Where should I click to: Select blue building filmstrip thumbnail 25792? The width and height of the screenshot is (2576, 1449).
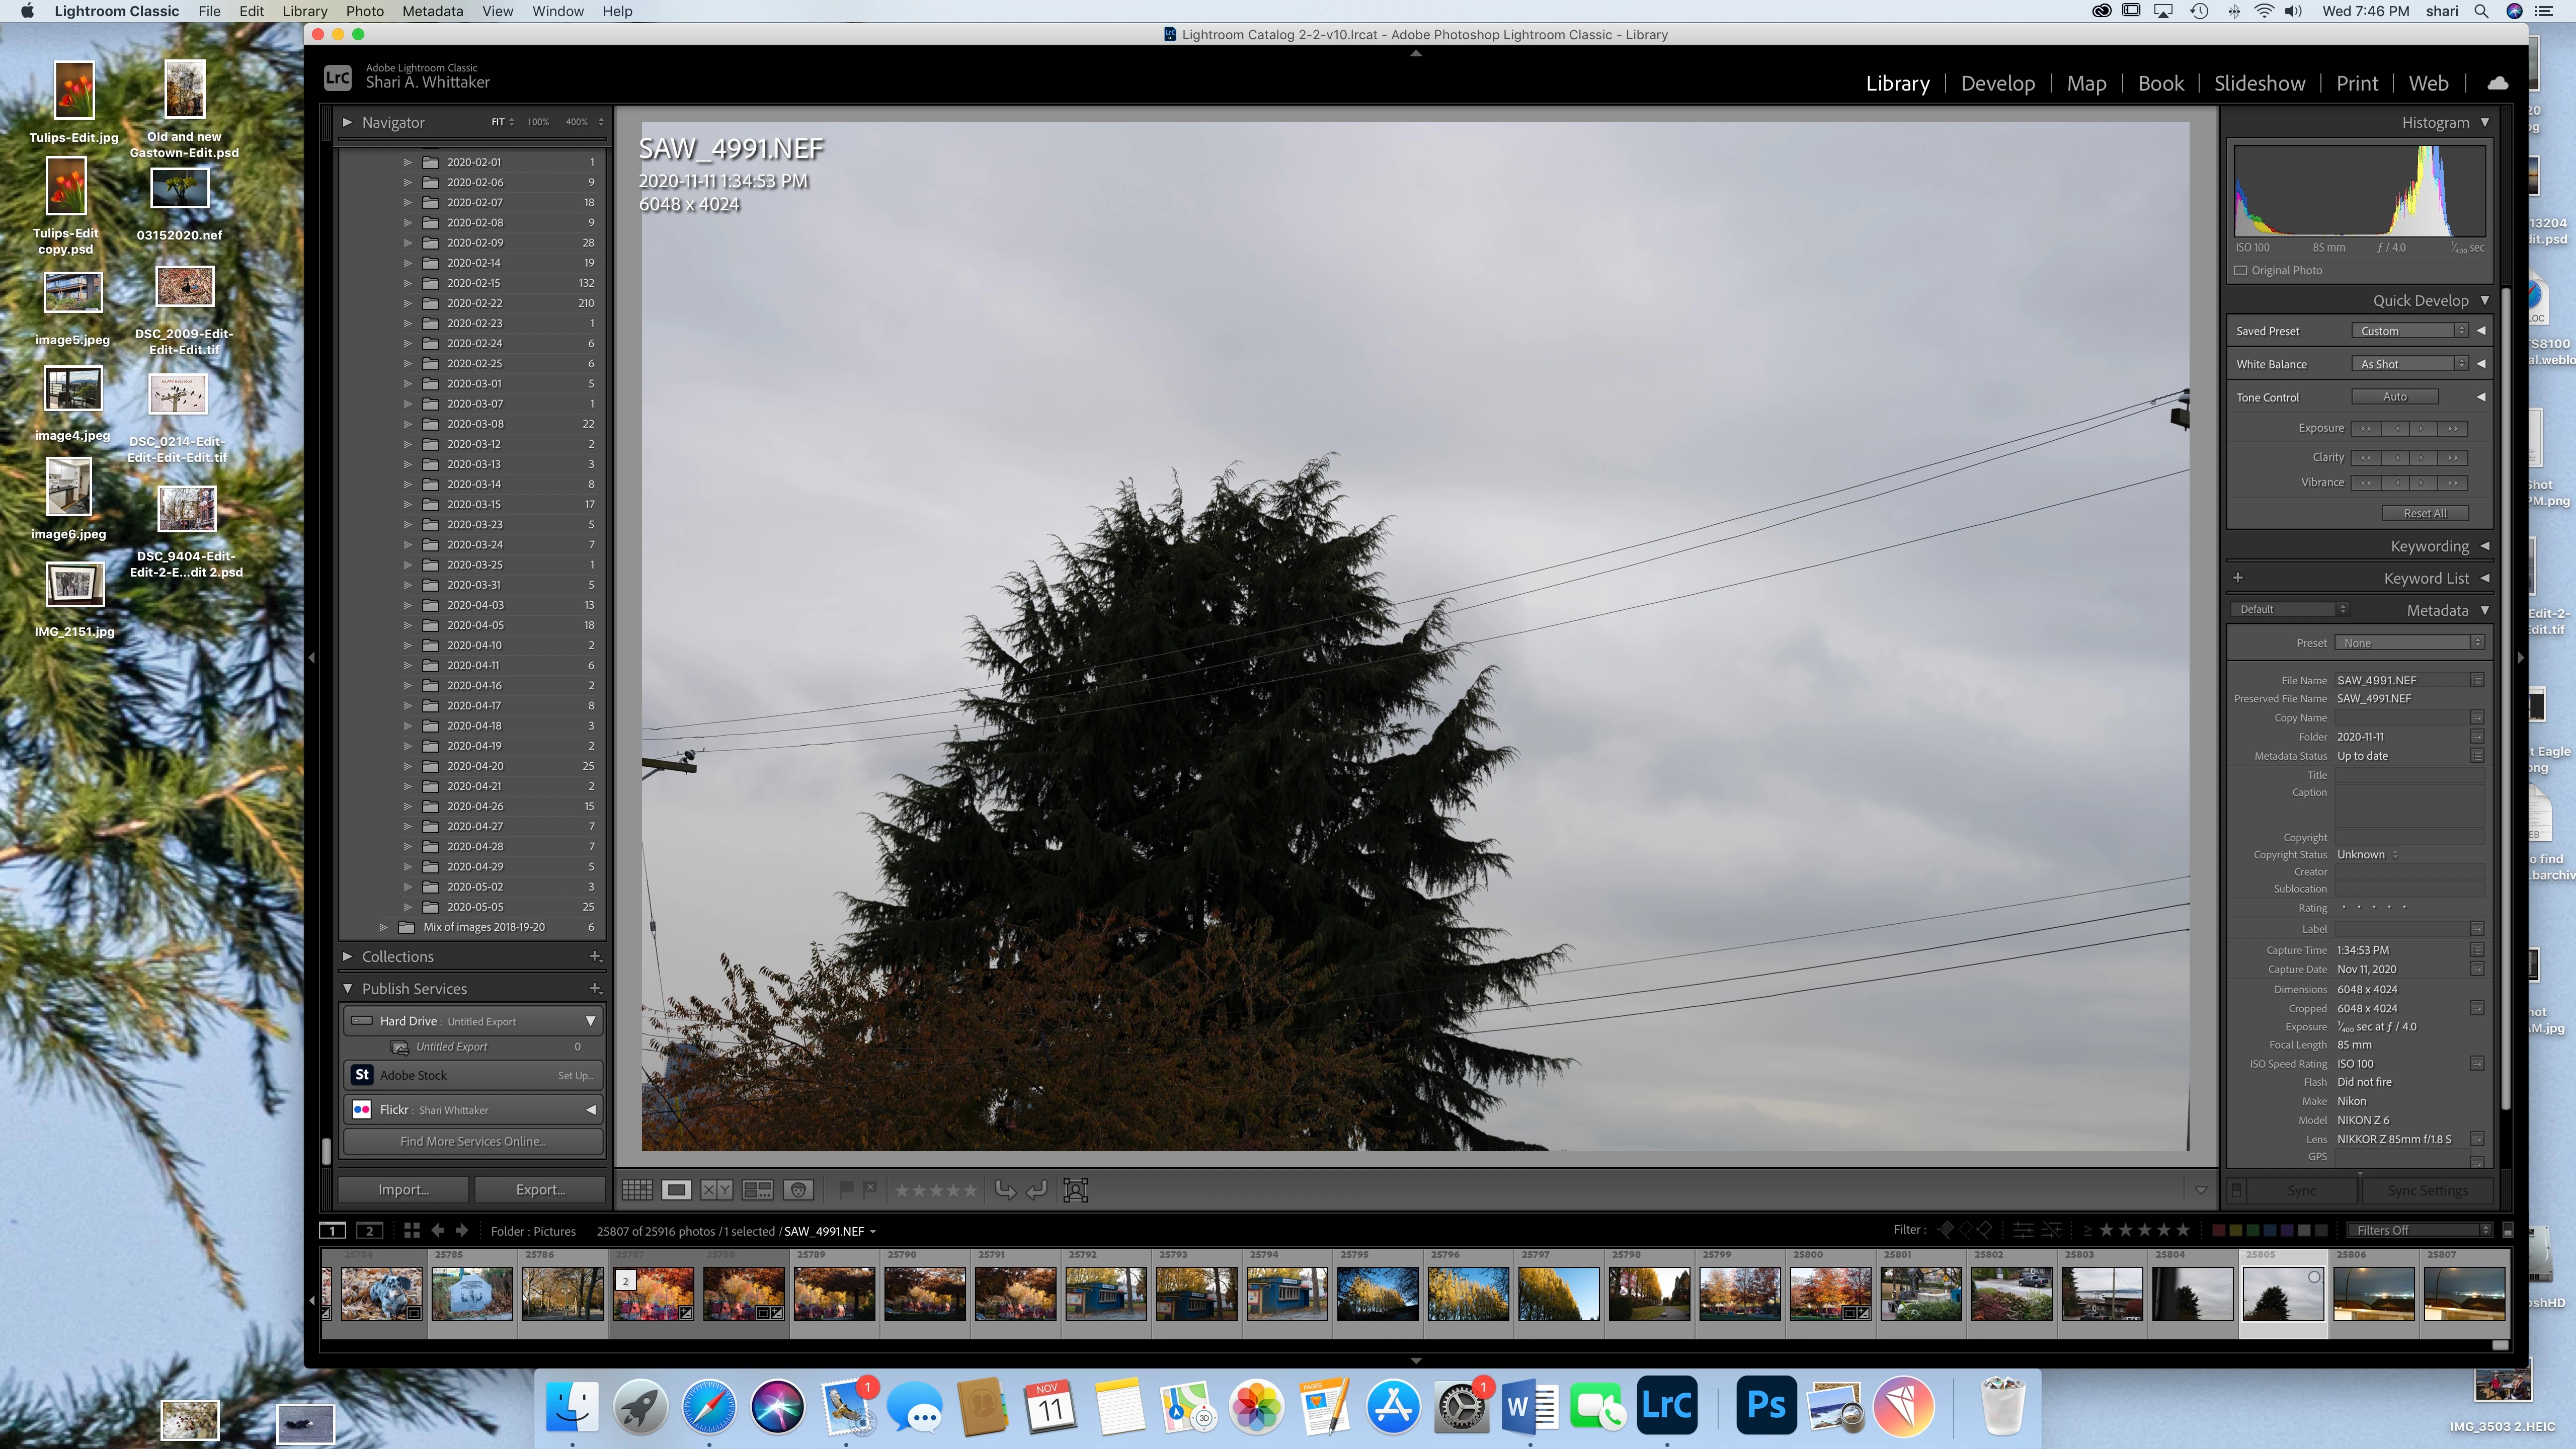click(1106, 1293)
